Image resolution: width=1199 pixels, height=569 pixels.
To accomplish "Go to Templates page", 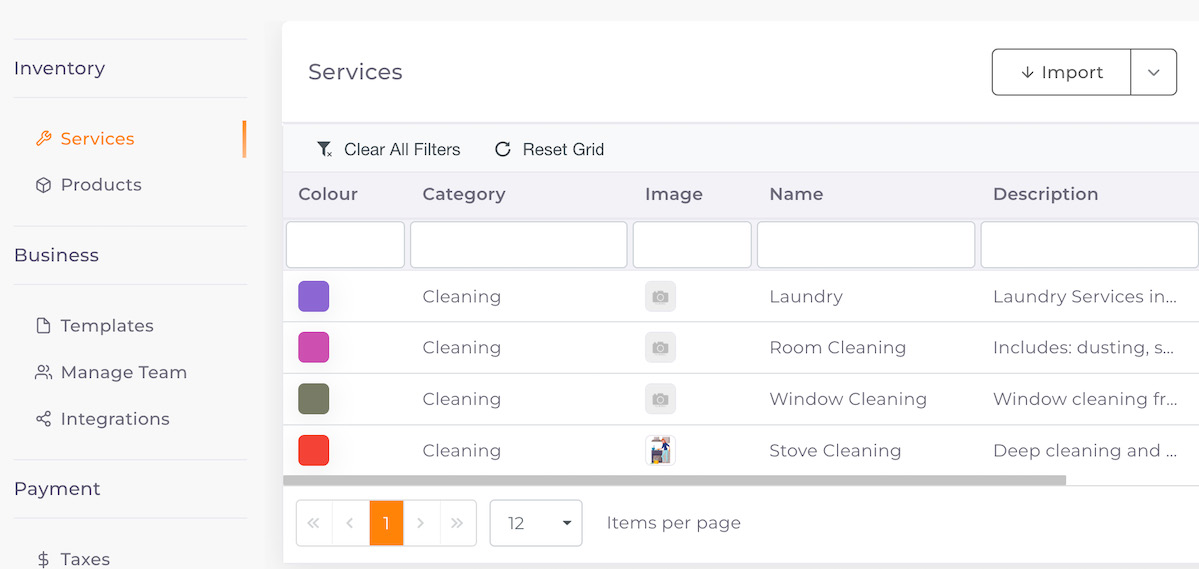I will coord(95,326).
